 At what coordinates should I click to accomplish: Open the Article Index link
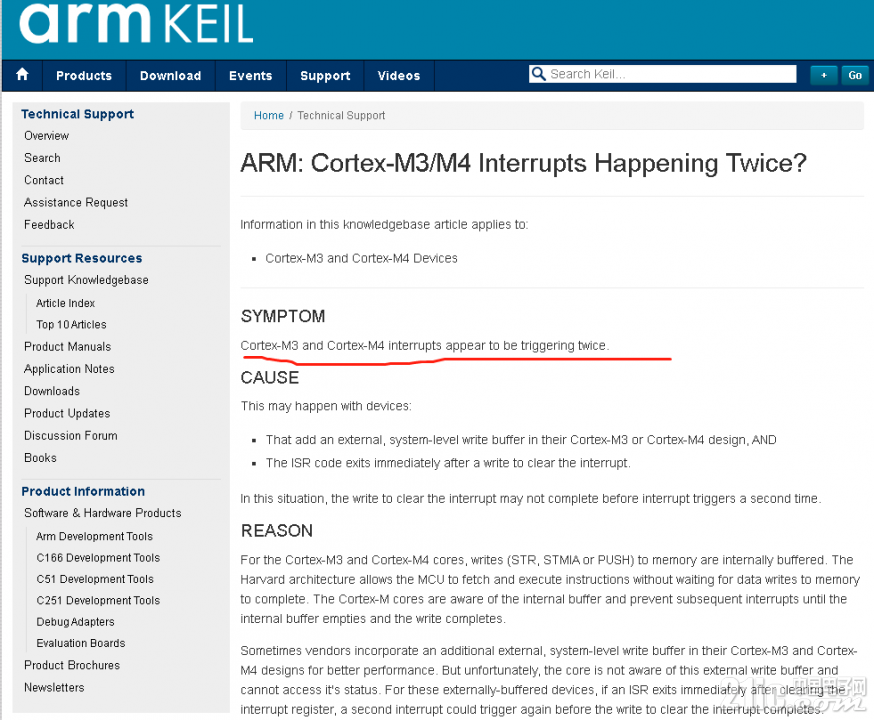[x=66, y=303]
